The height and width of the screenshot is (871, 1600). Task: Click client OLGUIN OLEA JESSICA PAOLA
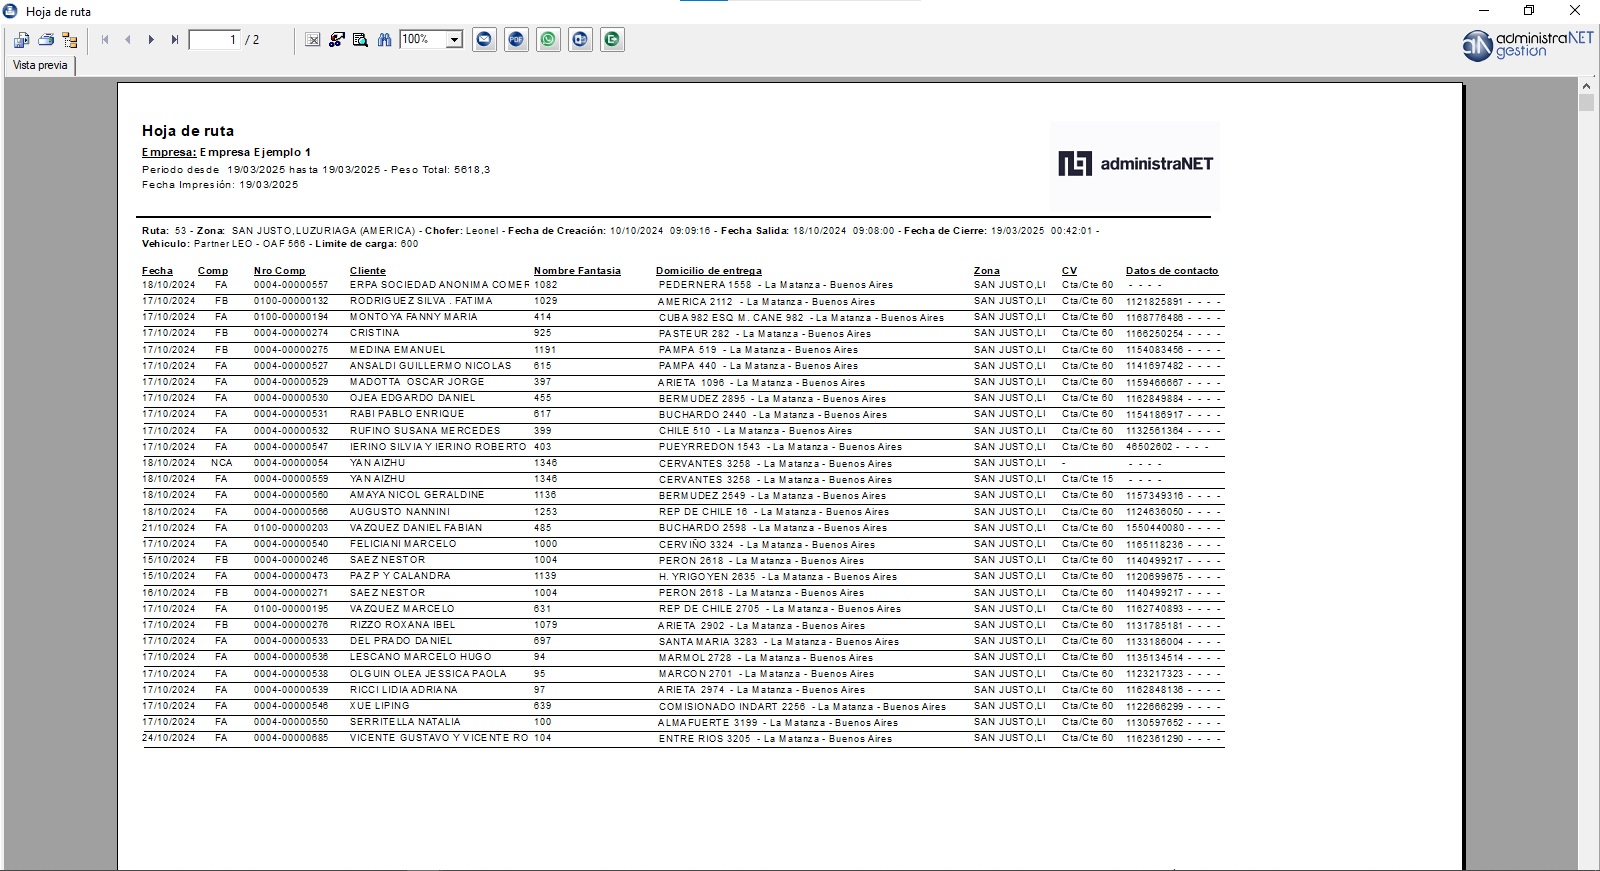pos(429,674)
